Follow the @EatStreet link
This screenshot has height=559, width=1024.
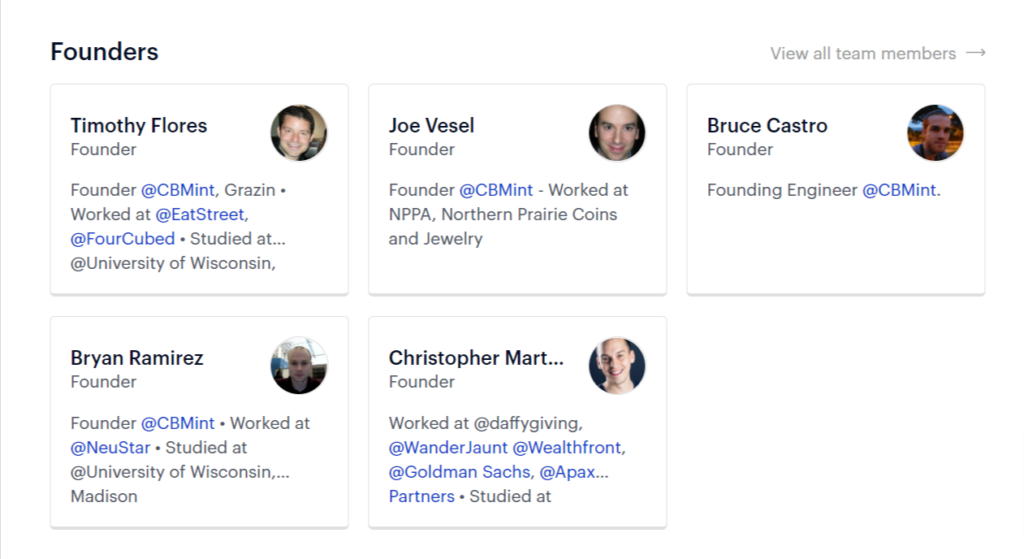pyautogui.click(x=202, y=214)
